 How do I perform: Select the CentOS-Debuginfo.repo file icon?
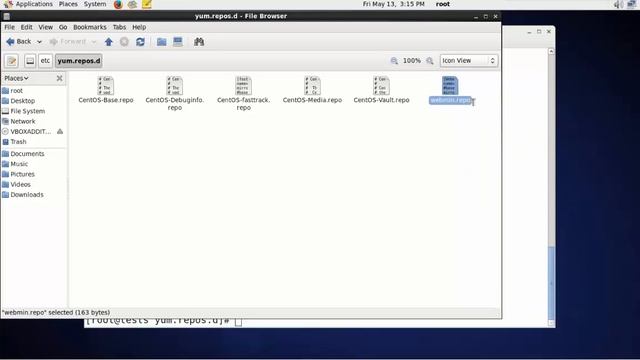click(175, 86)
